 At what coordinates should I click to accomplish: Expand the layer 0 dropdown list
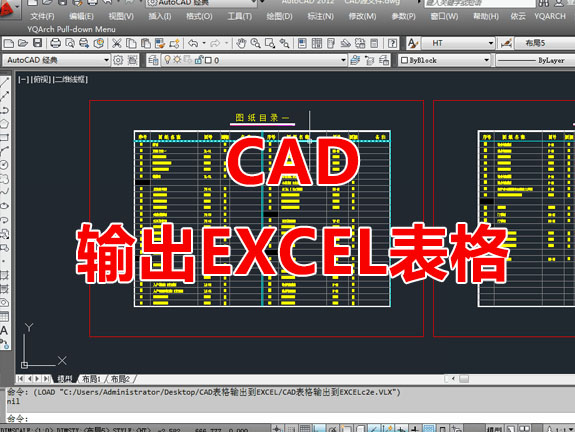(343, 60)
